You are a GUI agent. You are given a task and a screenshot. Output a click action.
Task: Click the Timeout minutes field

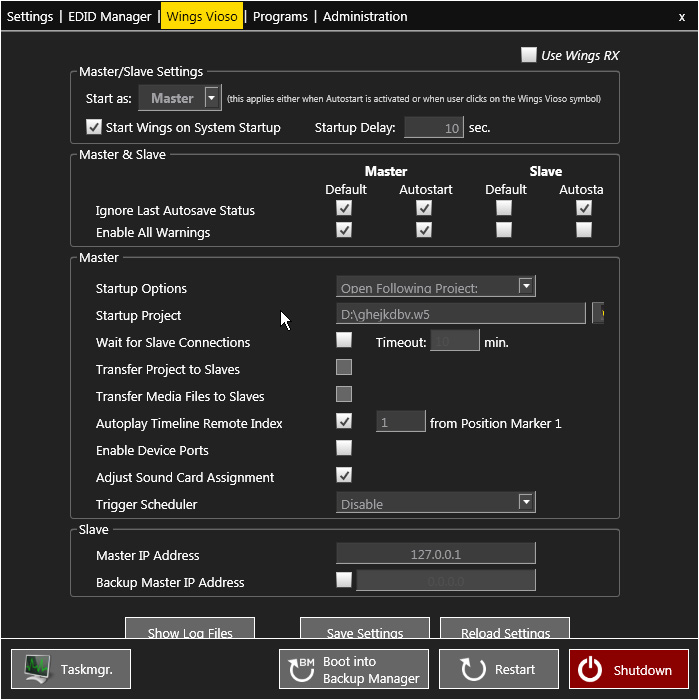point(455,341)
